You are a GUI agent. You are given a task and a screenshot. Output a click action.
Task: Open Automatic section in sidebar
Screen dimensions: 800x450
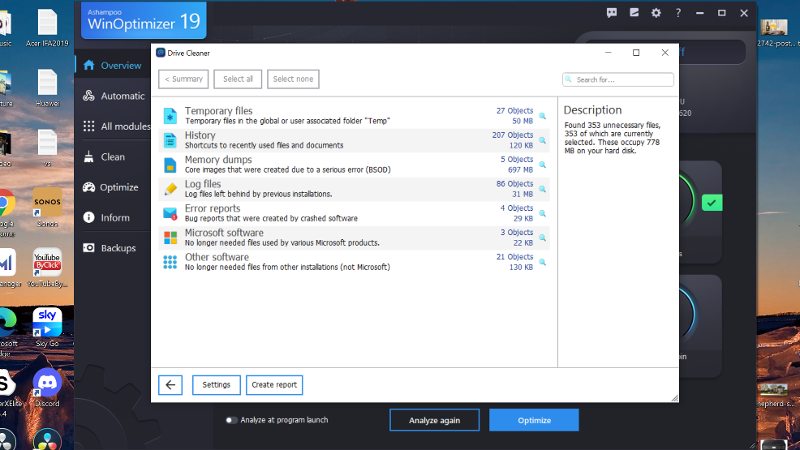113,96
